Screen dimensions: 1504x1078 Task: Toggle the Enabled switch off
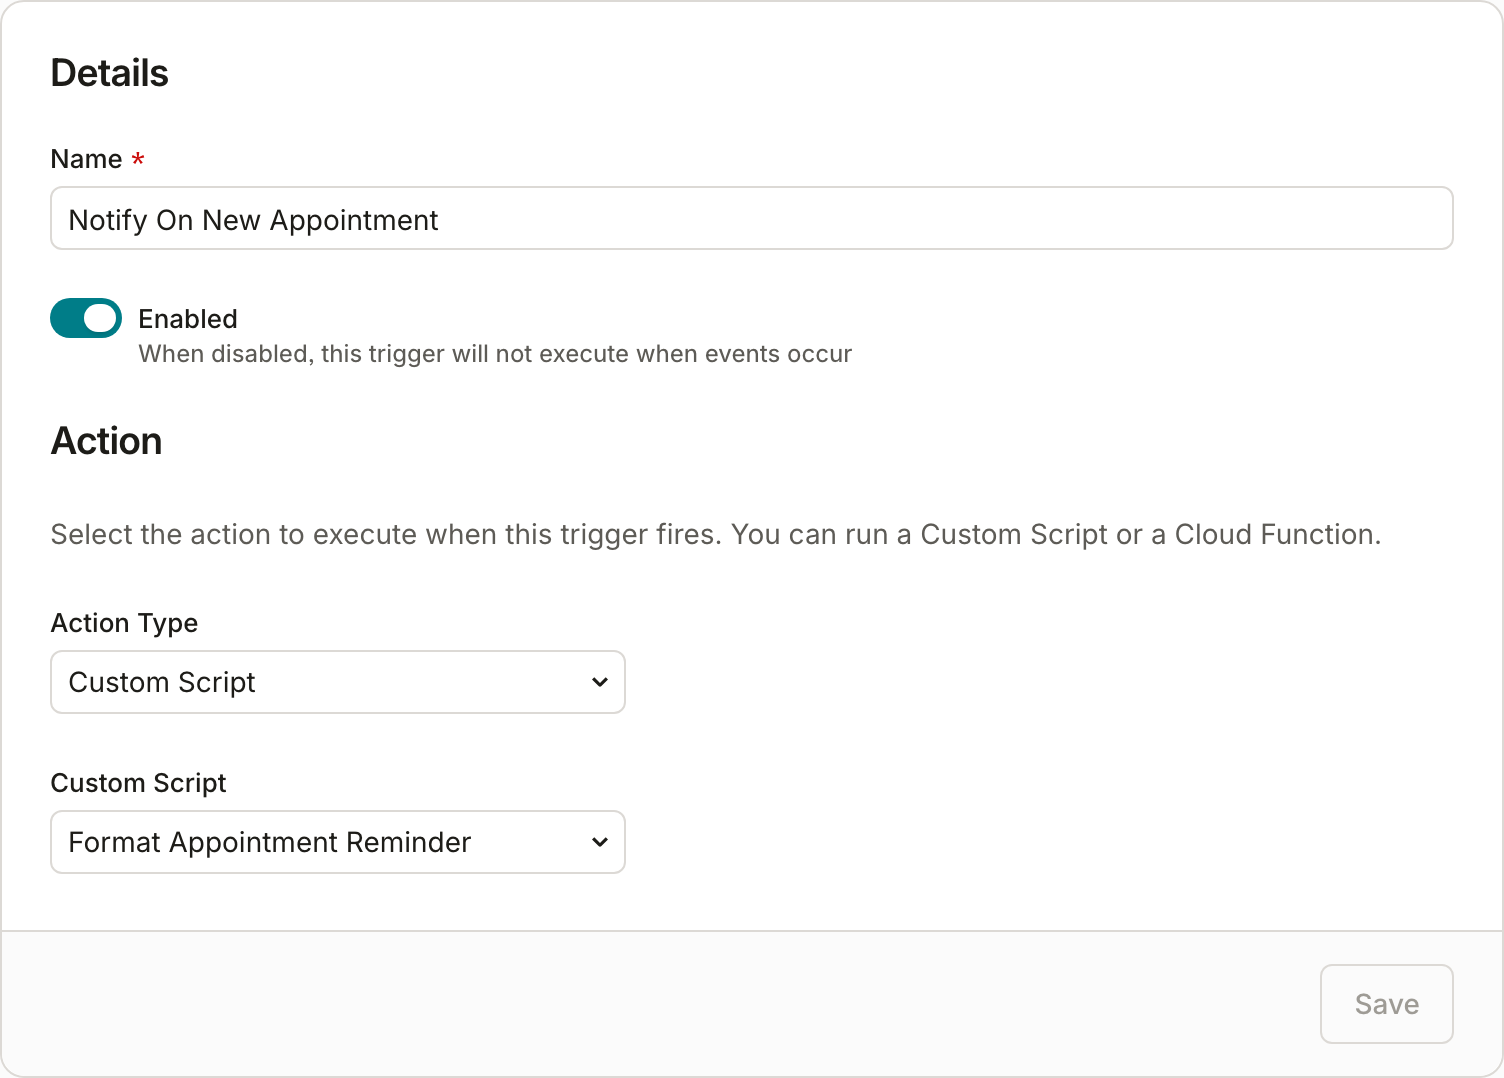tap(86, 318)
